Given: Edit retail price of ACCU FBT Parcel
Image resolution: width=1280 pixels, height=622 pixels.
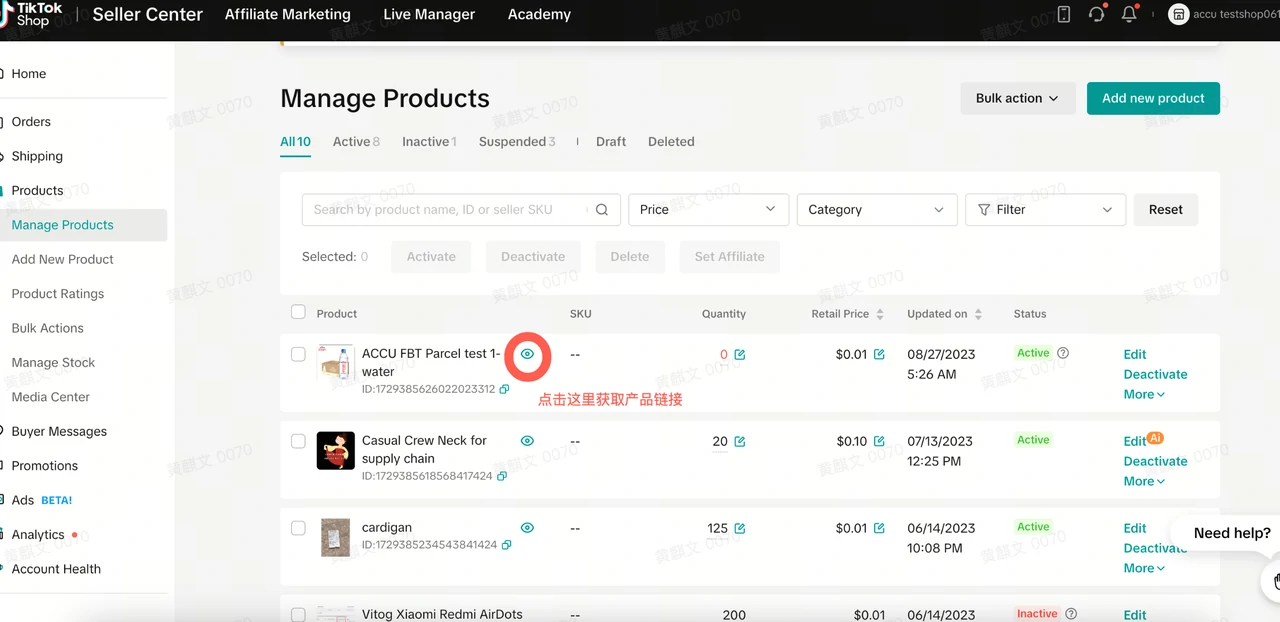Looking at the screenshot, I should (x=879, y=354).
